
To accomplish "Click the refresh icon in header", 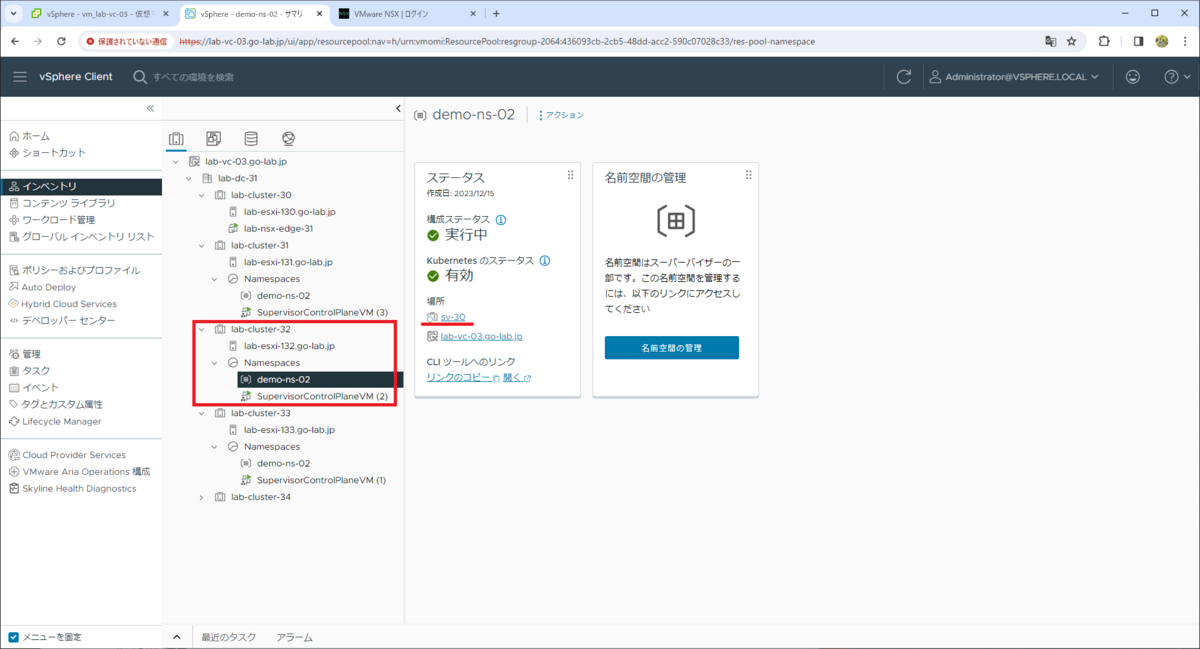I will point(904,77).
